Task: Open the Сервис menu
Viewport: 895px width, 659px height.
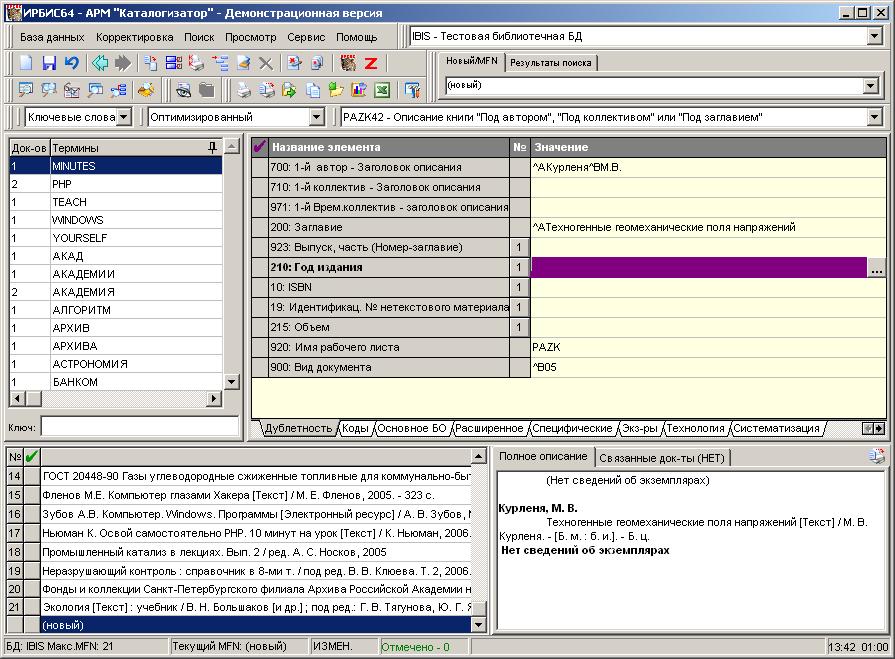Action: coord(306,37)
